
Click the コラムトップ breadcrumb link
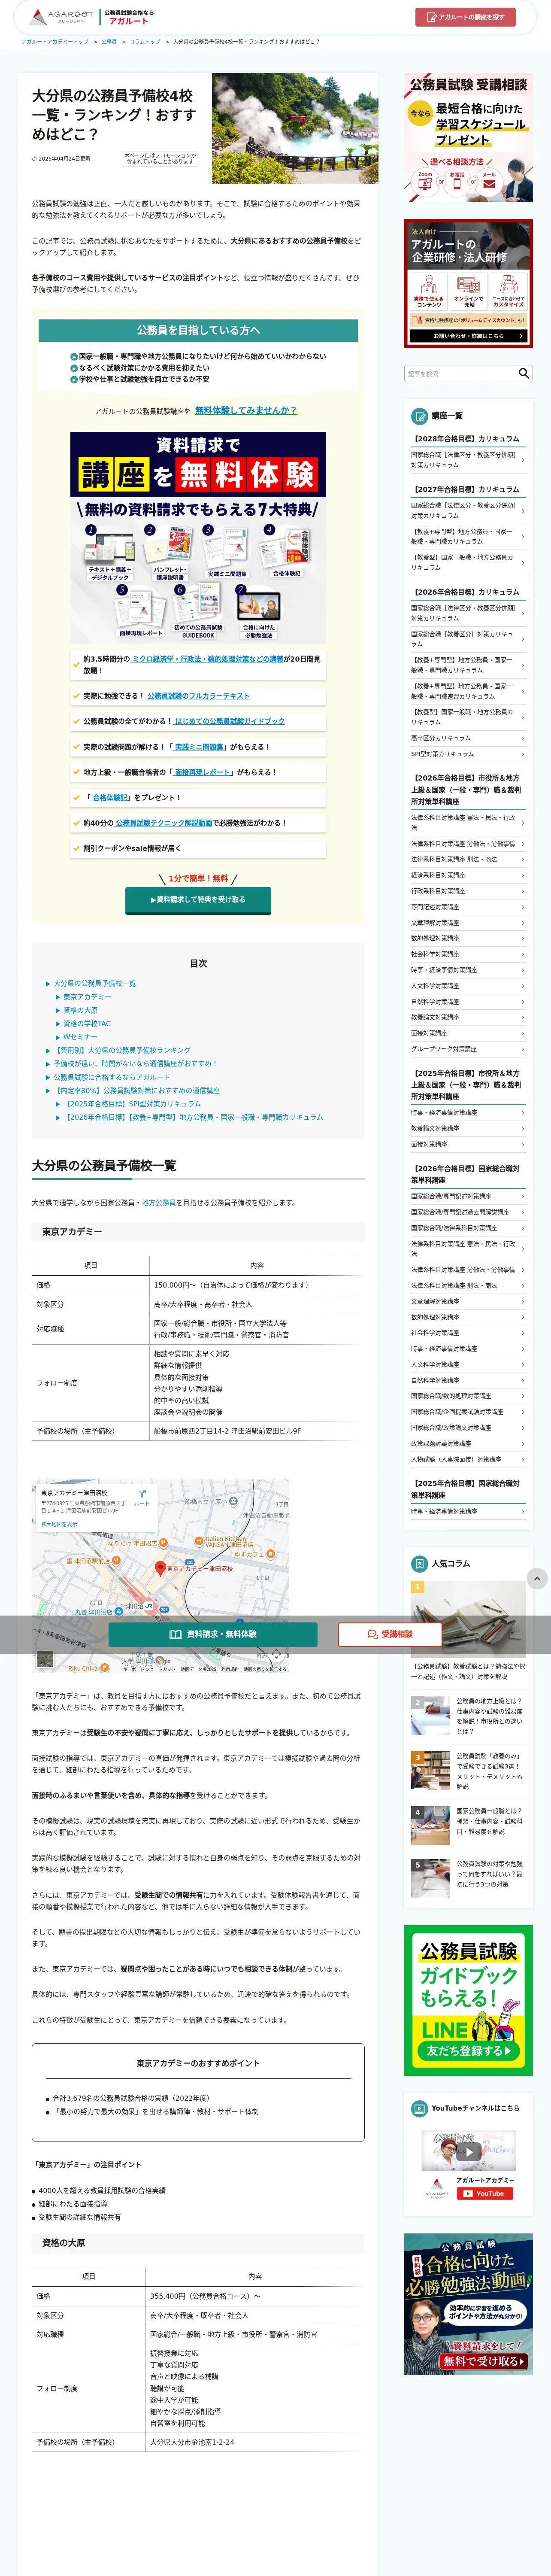pos(144,42)
